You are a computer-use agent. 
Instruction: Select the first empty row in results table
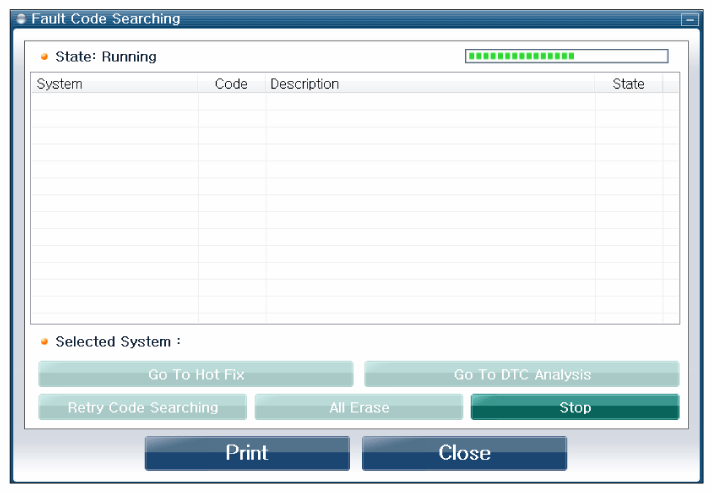pos(355,102)
